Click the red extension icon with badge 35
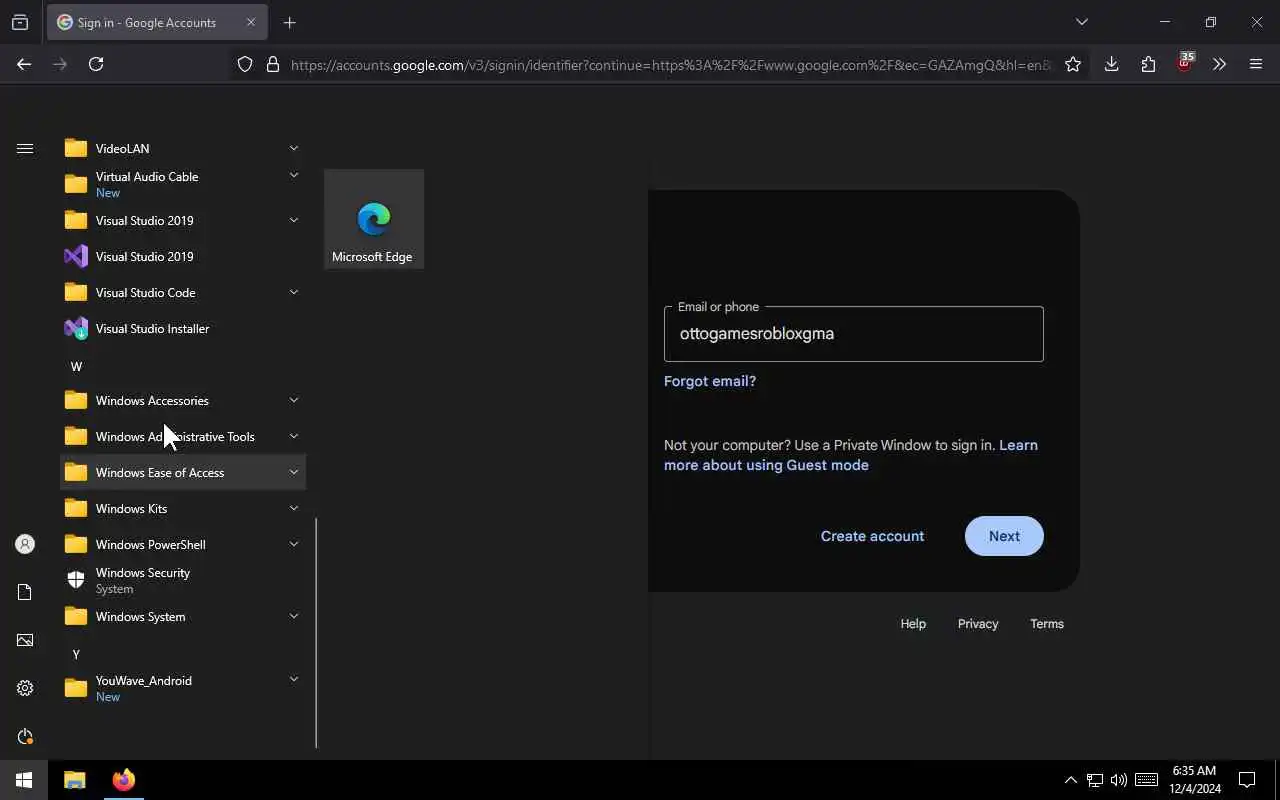1280x800 pixels. (x=1185, y=62)
